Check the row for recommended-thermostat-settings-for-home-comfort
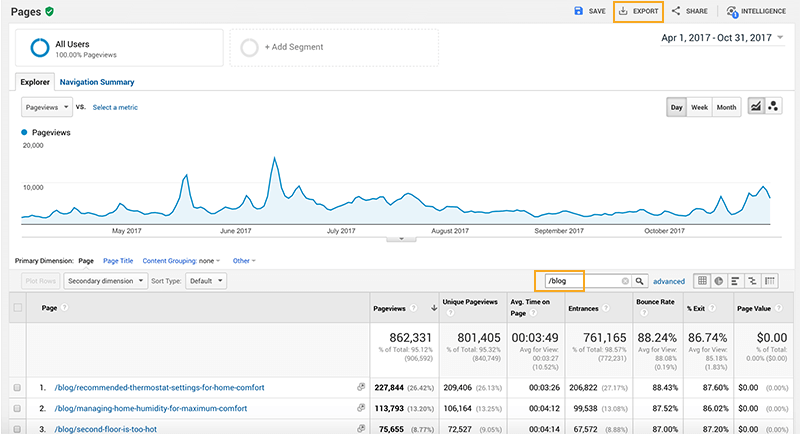800x434 pixels. coord(17,388)
